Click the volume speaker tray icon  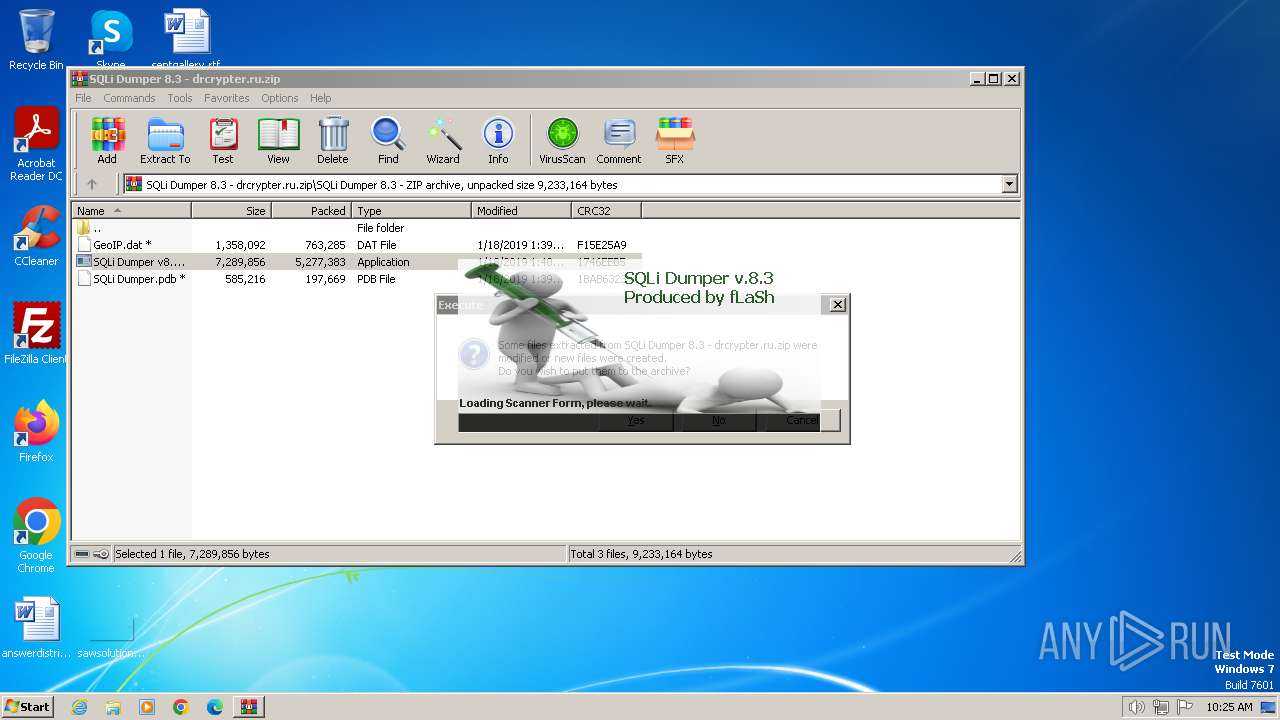(x=1136, y=707)
